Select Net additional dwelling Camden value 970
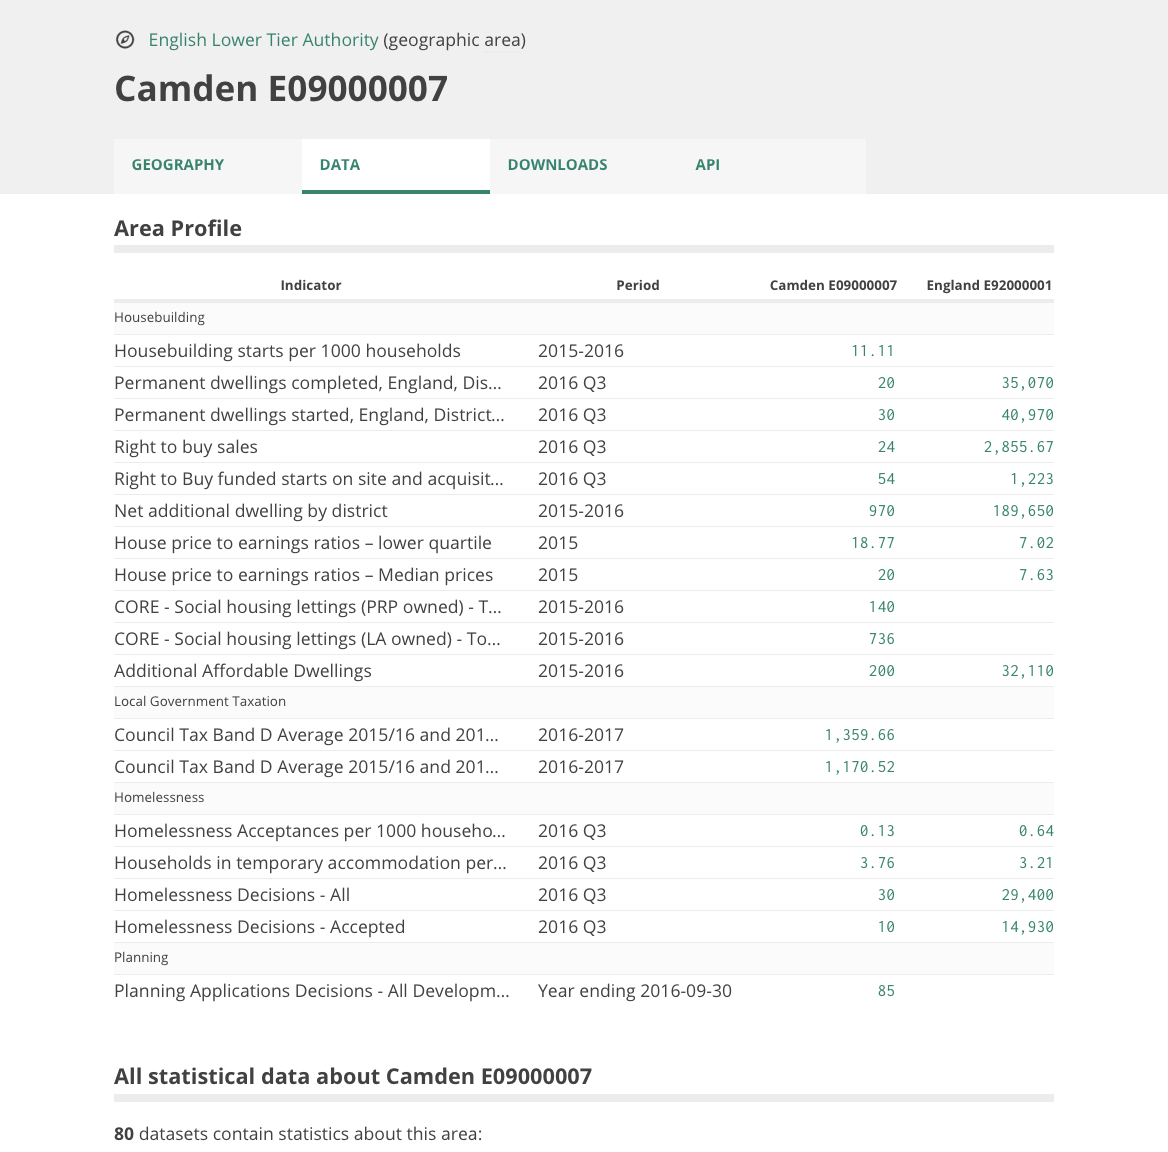This screenshot has height=1152, width=1168. (x=881, y=511)
